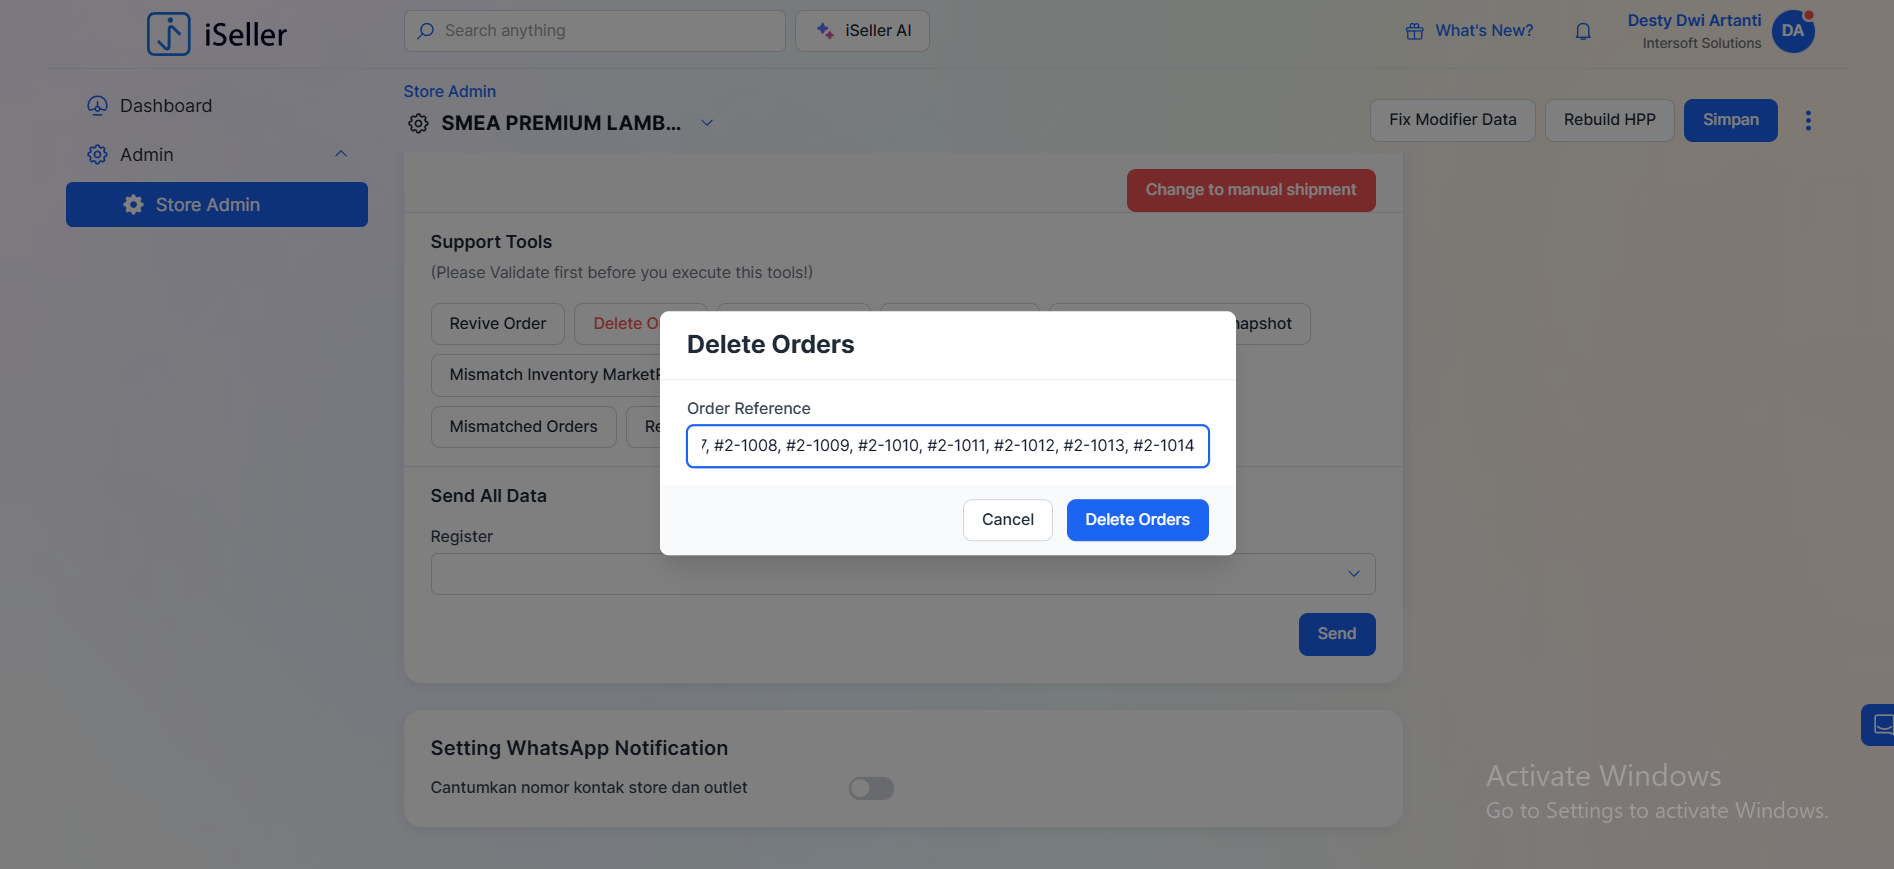
Task: Click the gear icon beside store name
Action: [x=418, y=123]
